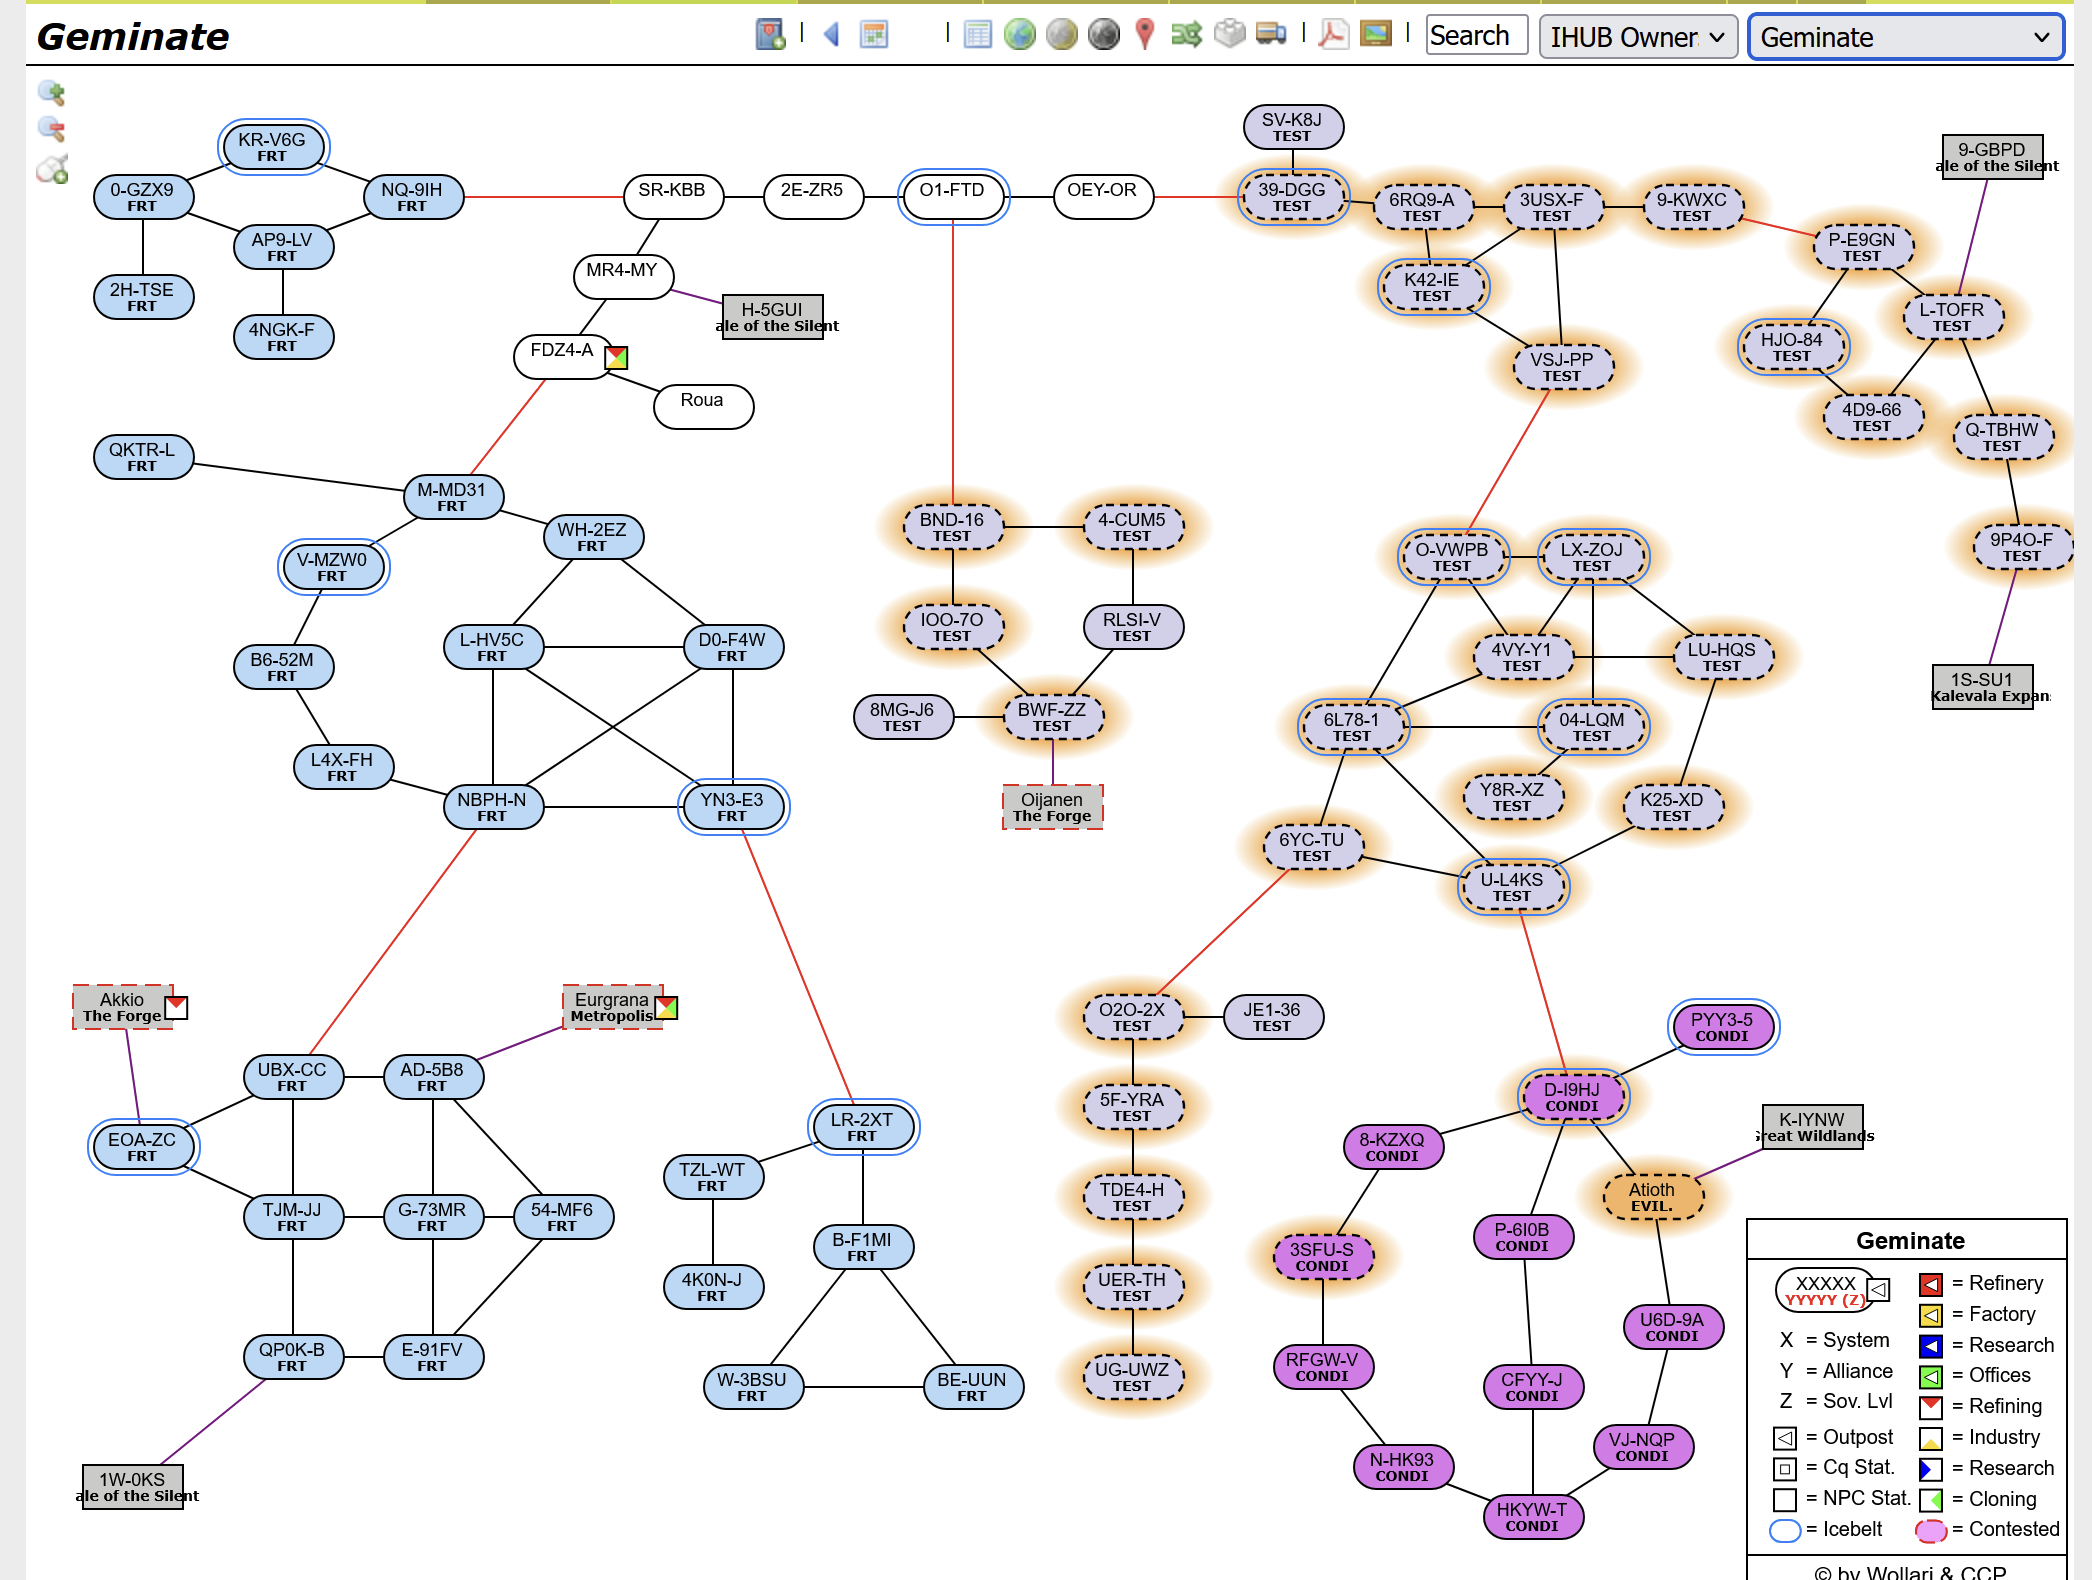
Task: Click the Wollari & CCP copyright text
Action: [1910, 1571]
